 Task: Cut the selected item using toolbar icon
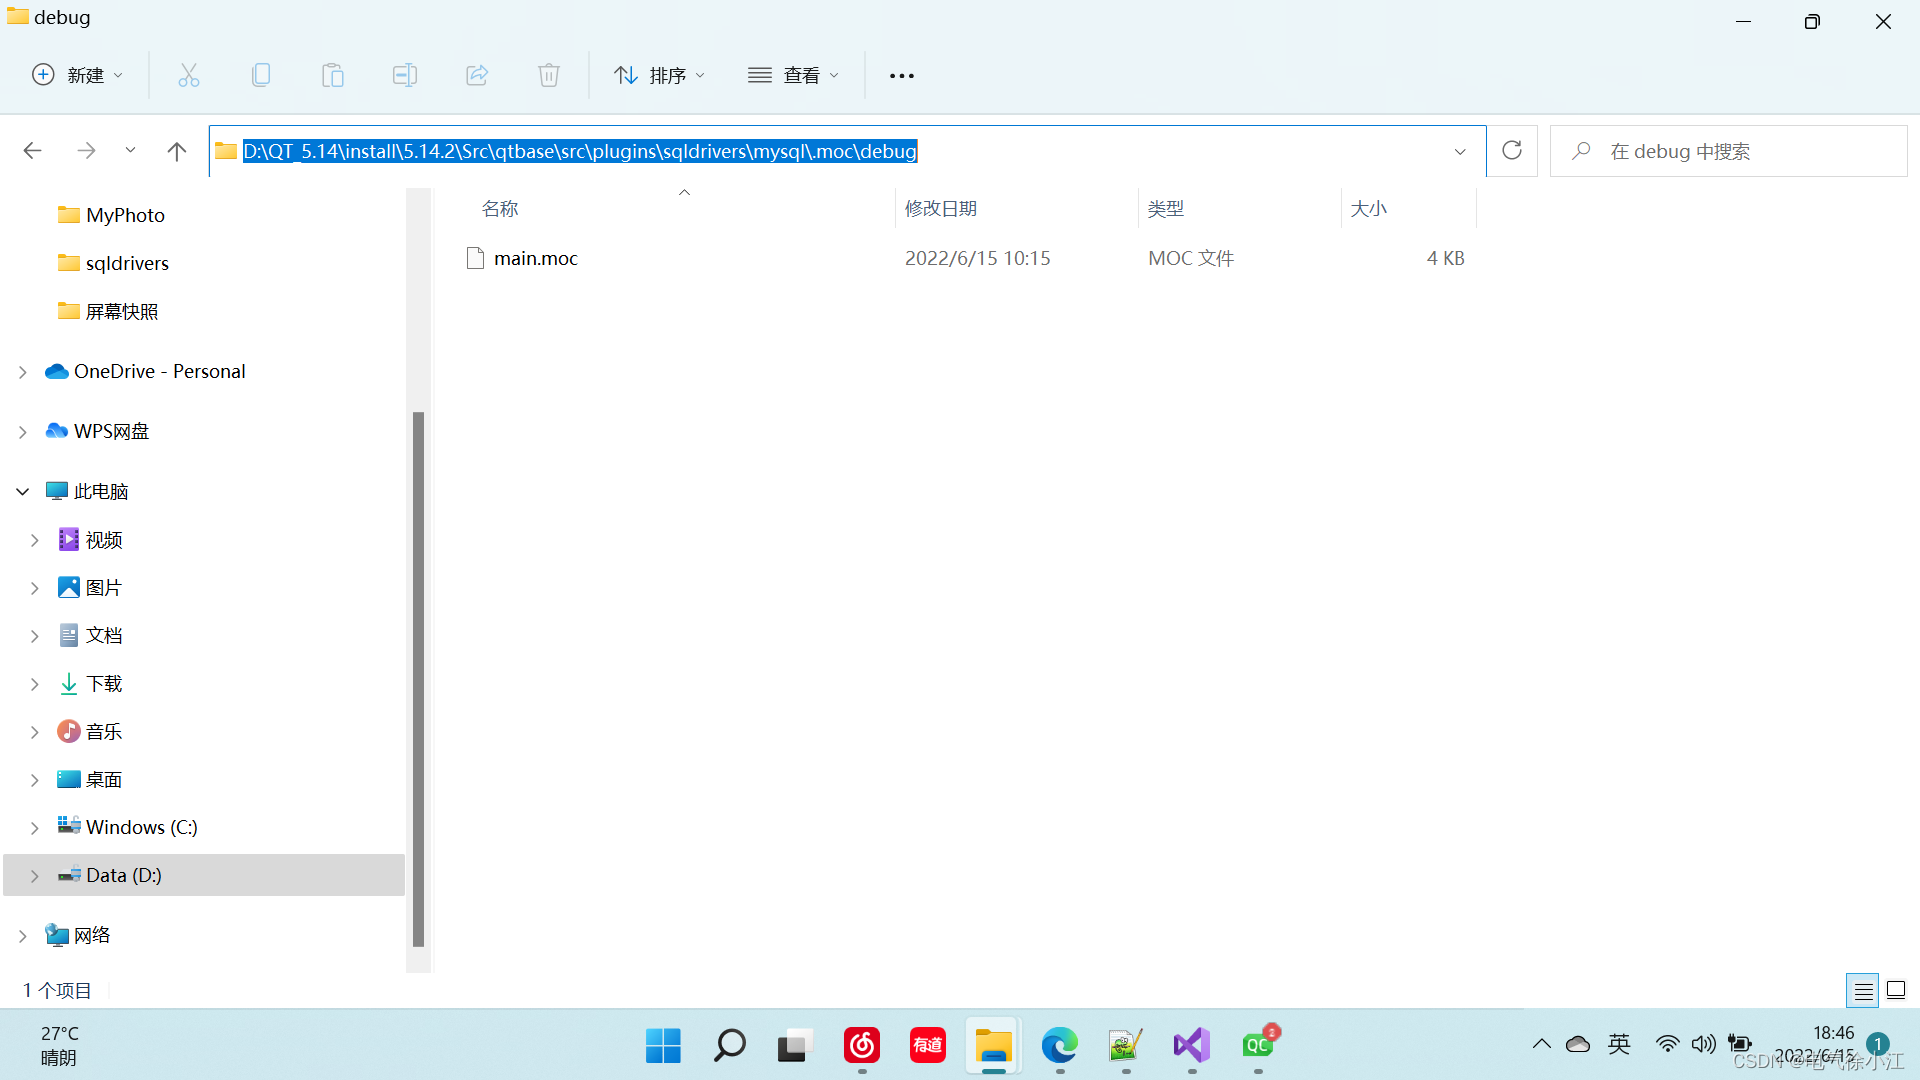[x=189, y=75]
